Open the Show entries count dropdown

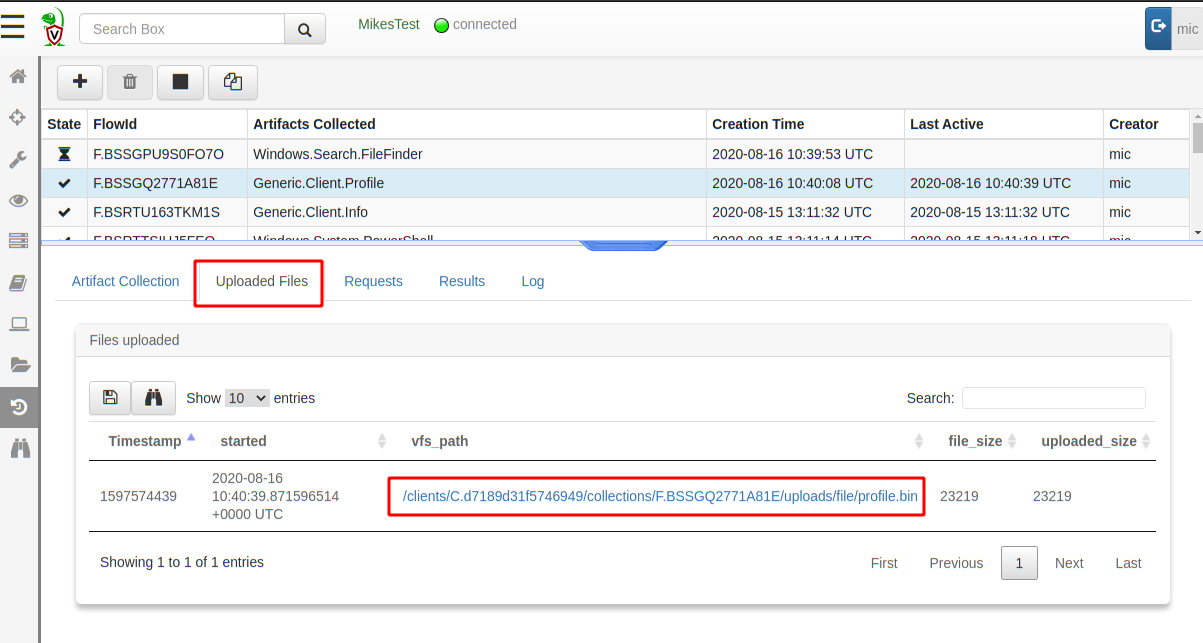coord(247,398)
